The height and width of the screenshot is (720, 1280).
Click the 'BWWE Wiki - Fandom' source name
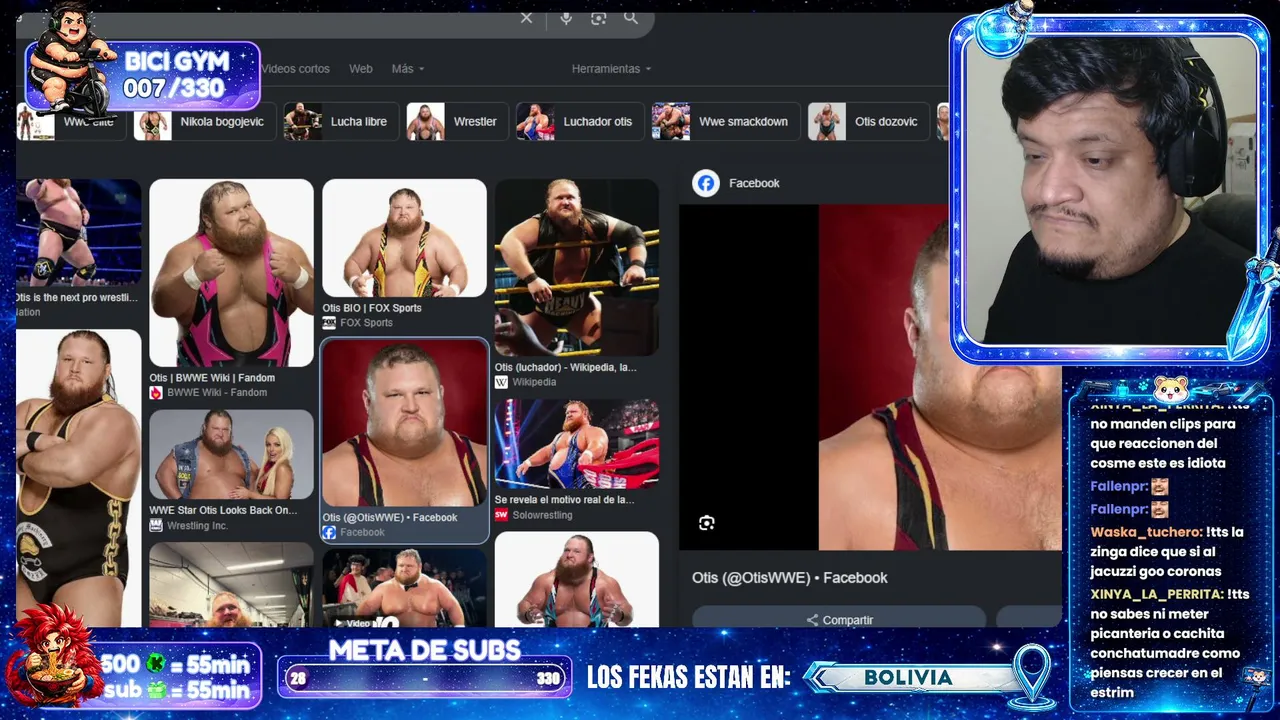pos(217,393)
